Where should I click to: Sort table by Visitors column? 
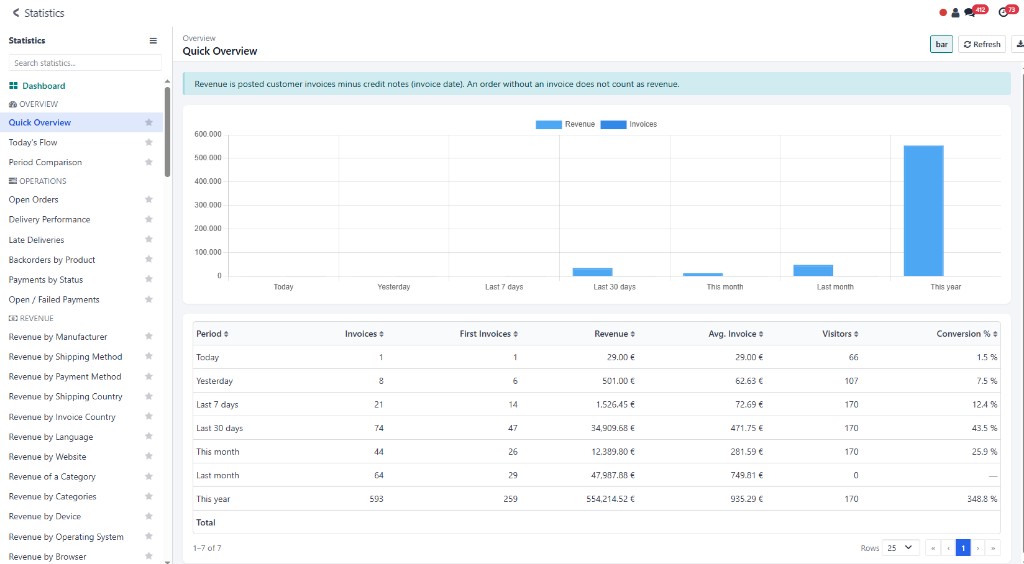point(840,334)
